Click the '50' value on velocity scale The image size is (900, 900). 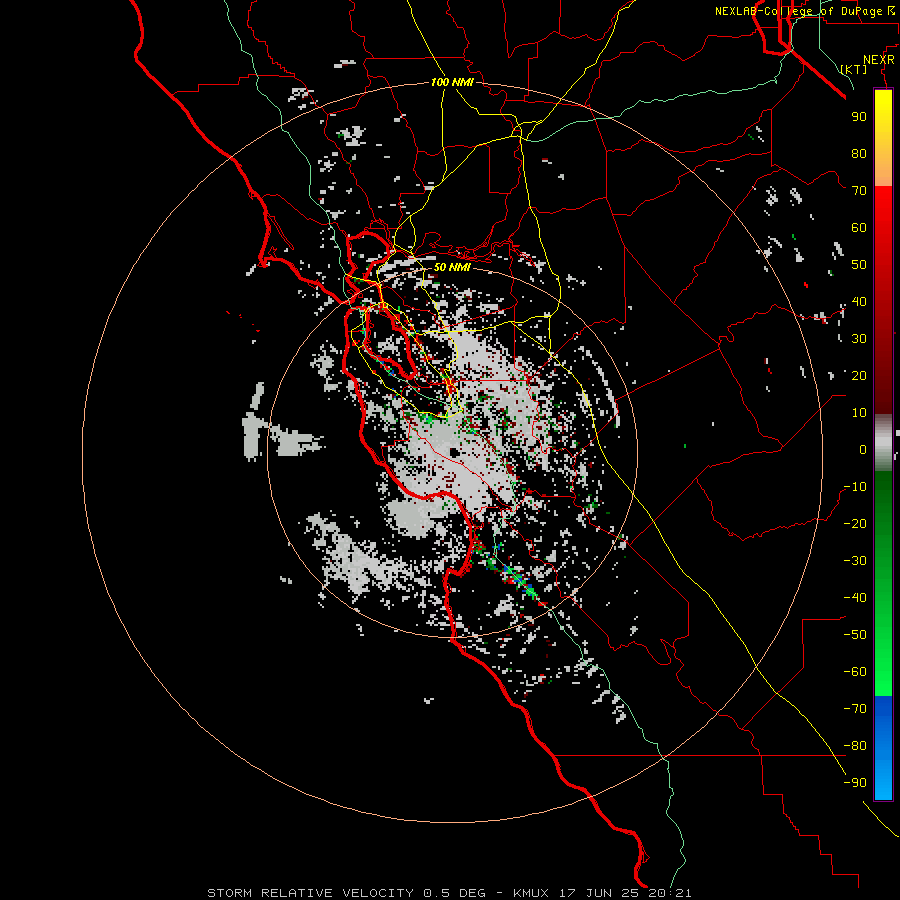click(x=859, y=265)
